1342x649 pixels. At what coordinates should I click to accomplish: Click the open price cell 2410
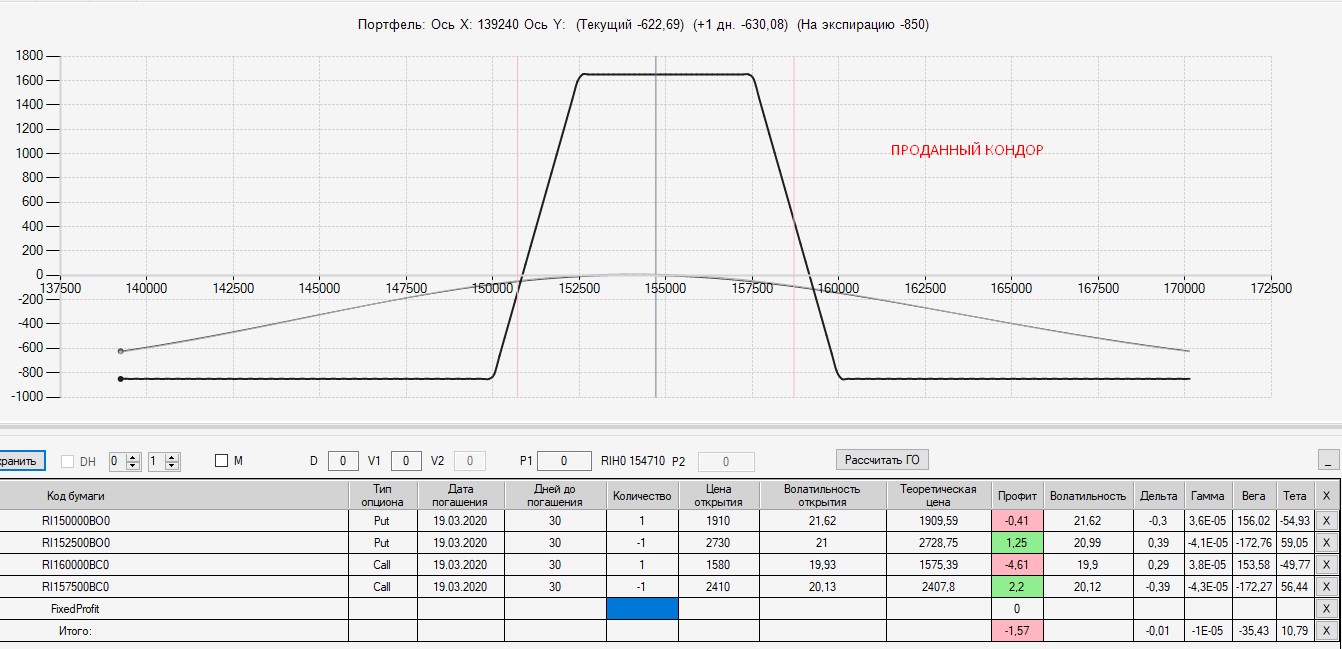tap(718, 587)
